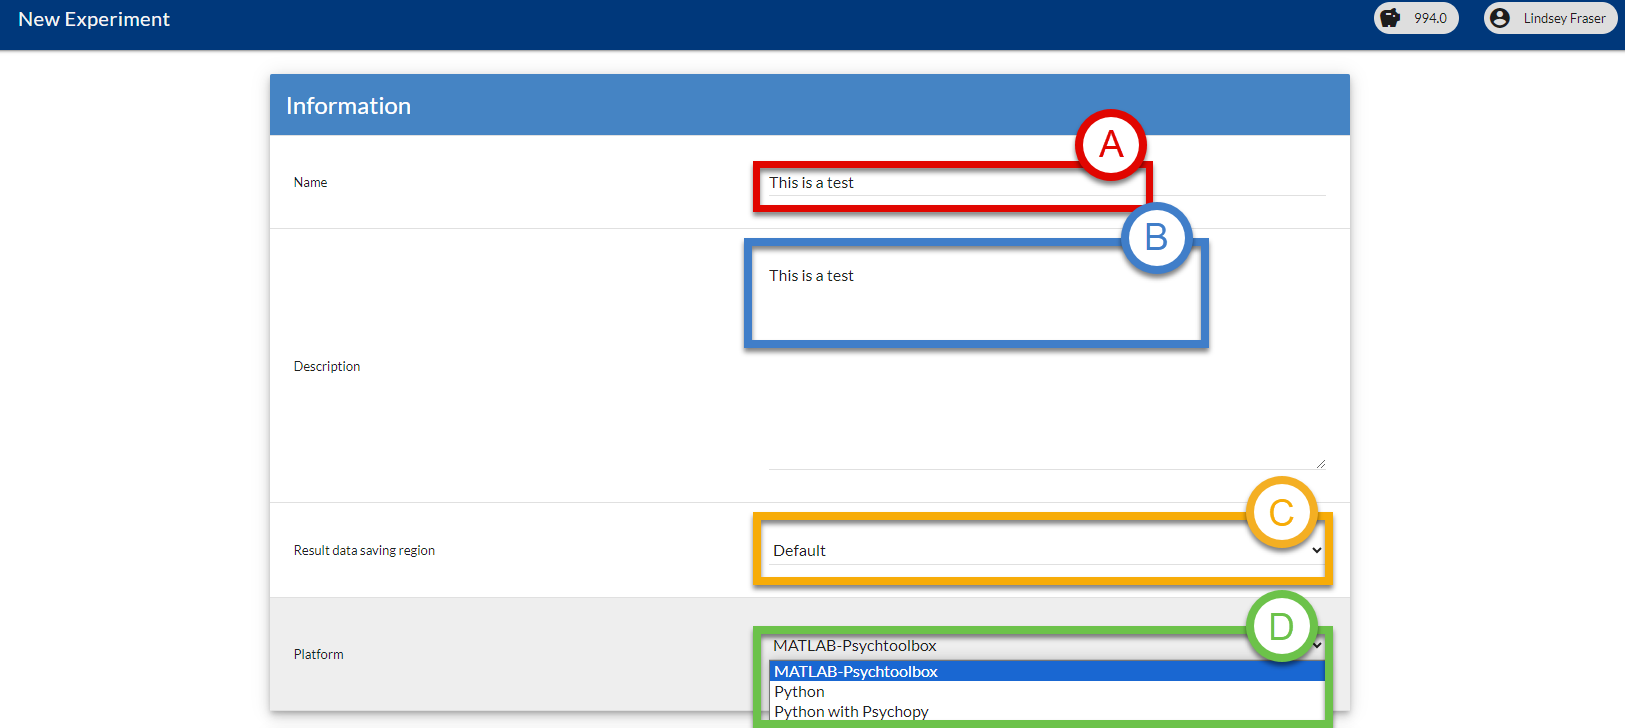This screenshot has width=1625, height=728.
Task: Click the 994.0 credit balance
Action: click(x=1430, y=18)
